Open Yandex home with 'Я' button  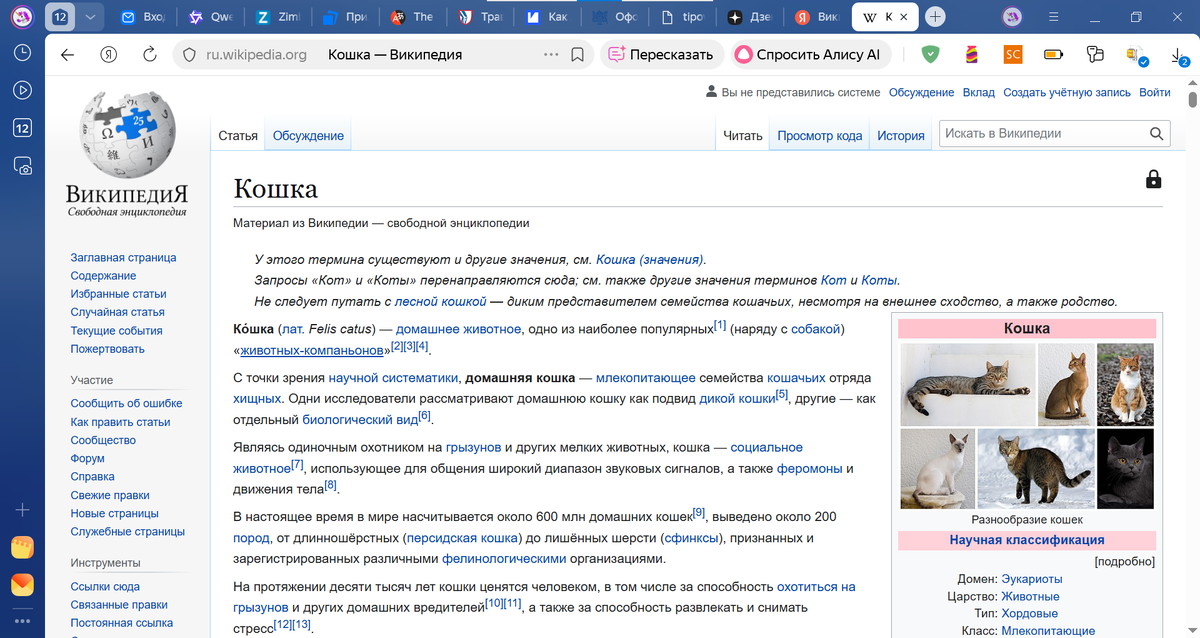pos(109,55)
